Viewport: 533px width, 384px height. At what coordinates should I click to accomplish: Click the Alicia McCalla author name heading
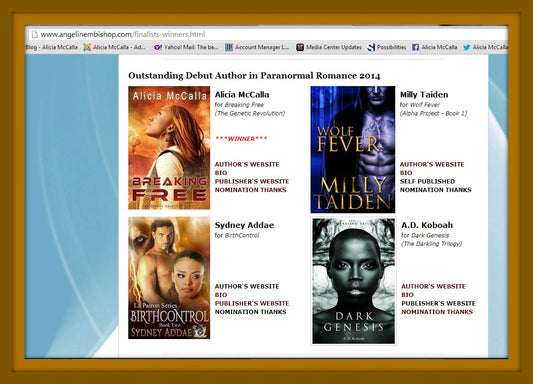(242, 94)
